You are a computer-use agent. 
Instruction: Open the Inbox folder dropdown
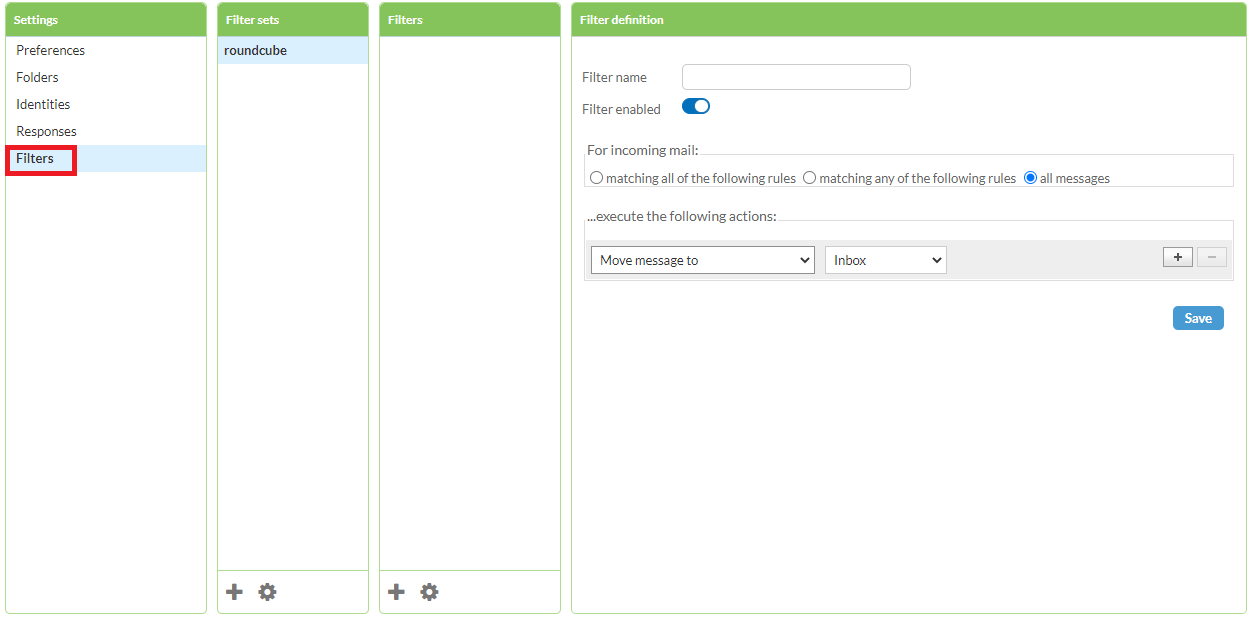pyautogui.click(x=886, y=260)
